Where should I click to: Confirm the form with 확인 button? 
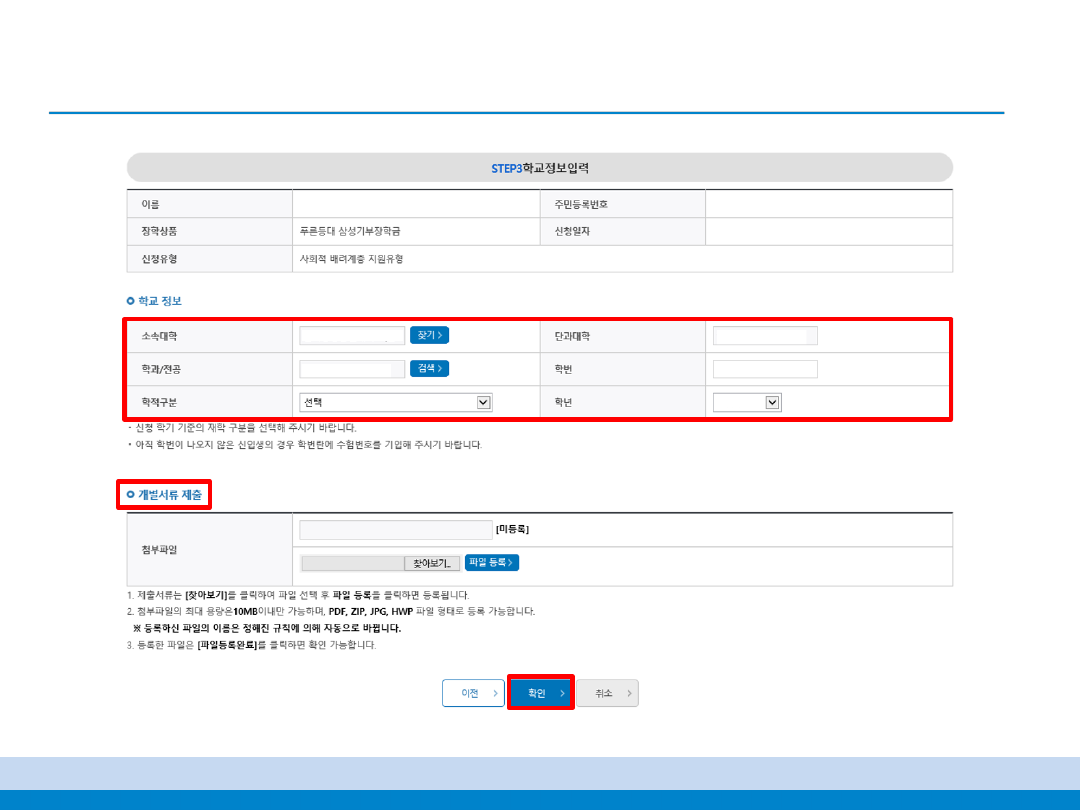pyautogui.click(x=541, y=693)
